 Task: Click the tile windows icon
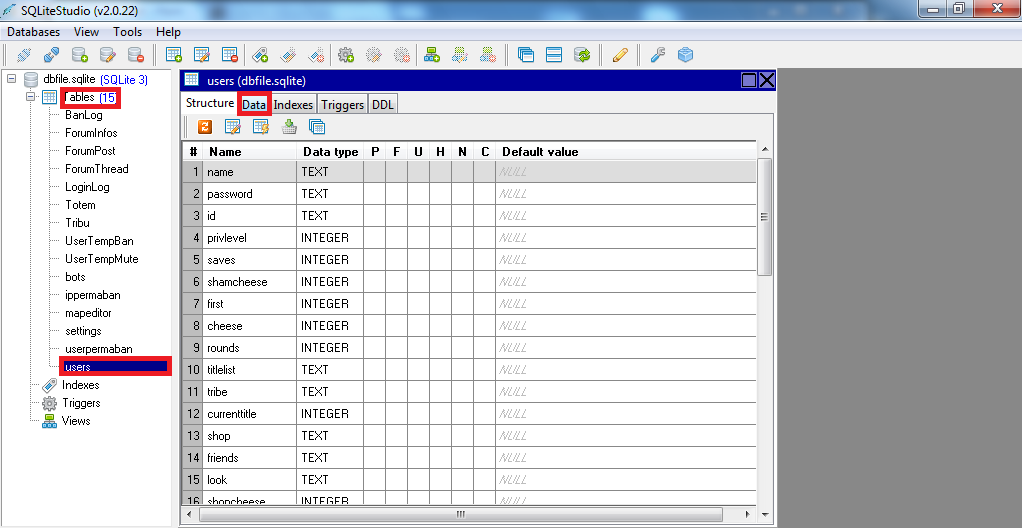pos(554,55)
